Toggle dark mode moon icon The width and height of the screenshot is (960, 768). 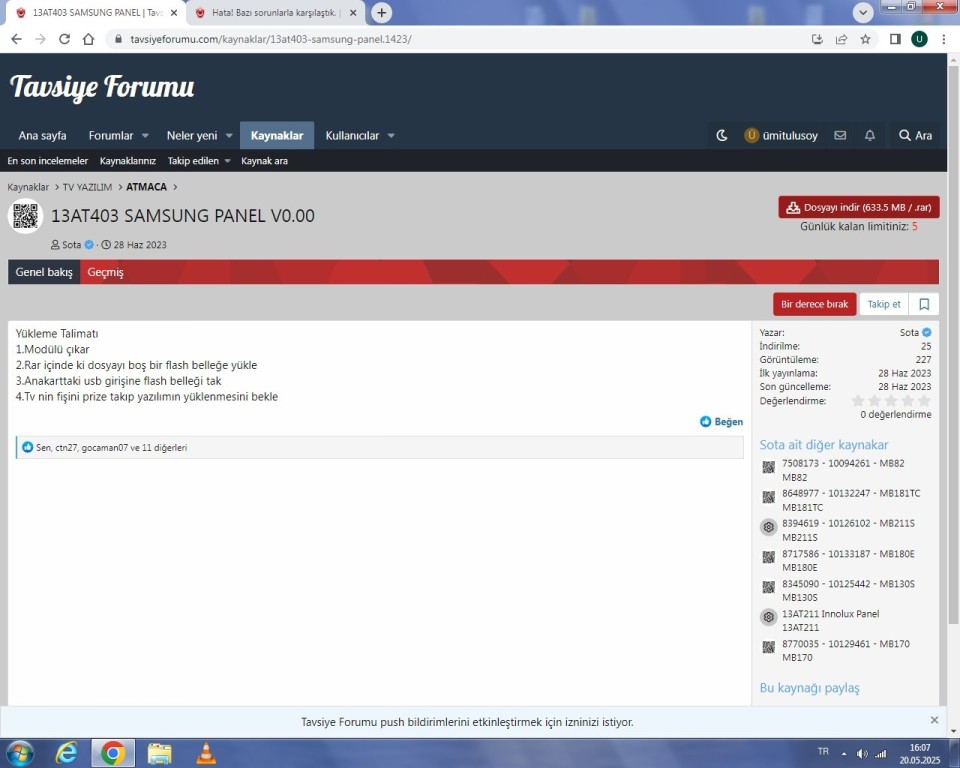coord(722,135)
